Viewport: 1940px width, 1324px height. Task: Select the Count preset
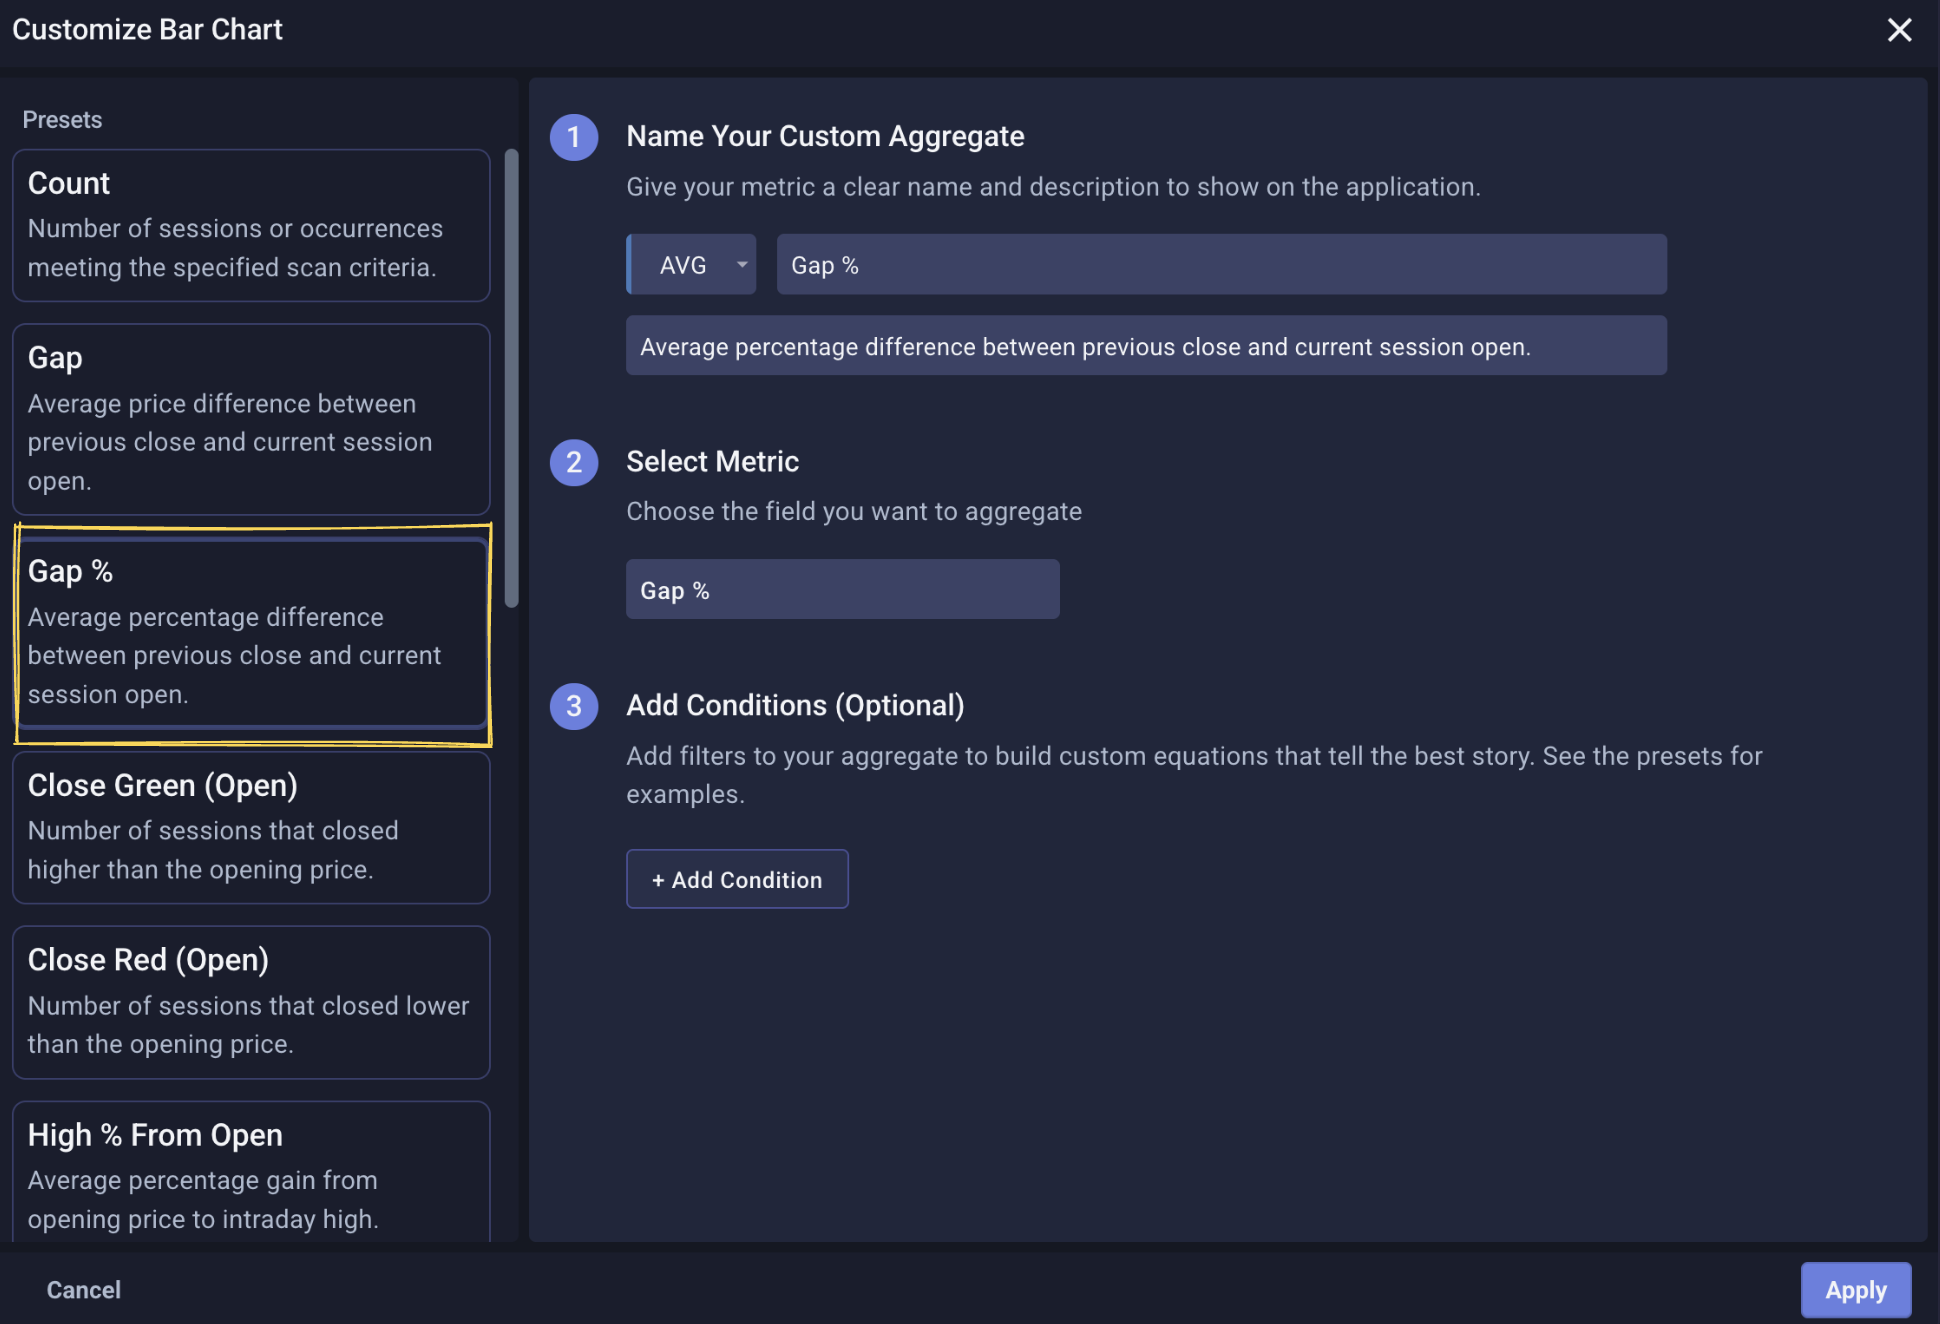(x=251, y=226)
